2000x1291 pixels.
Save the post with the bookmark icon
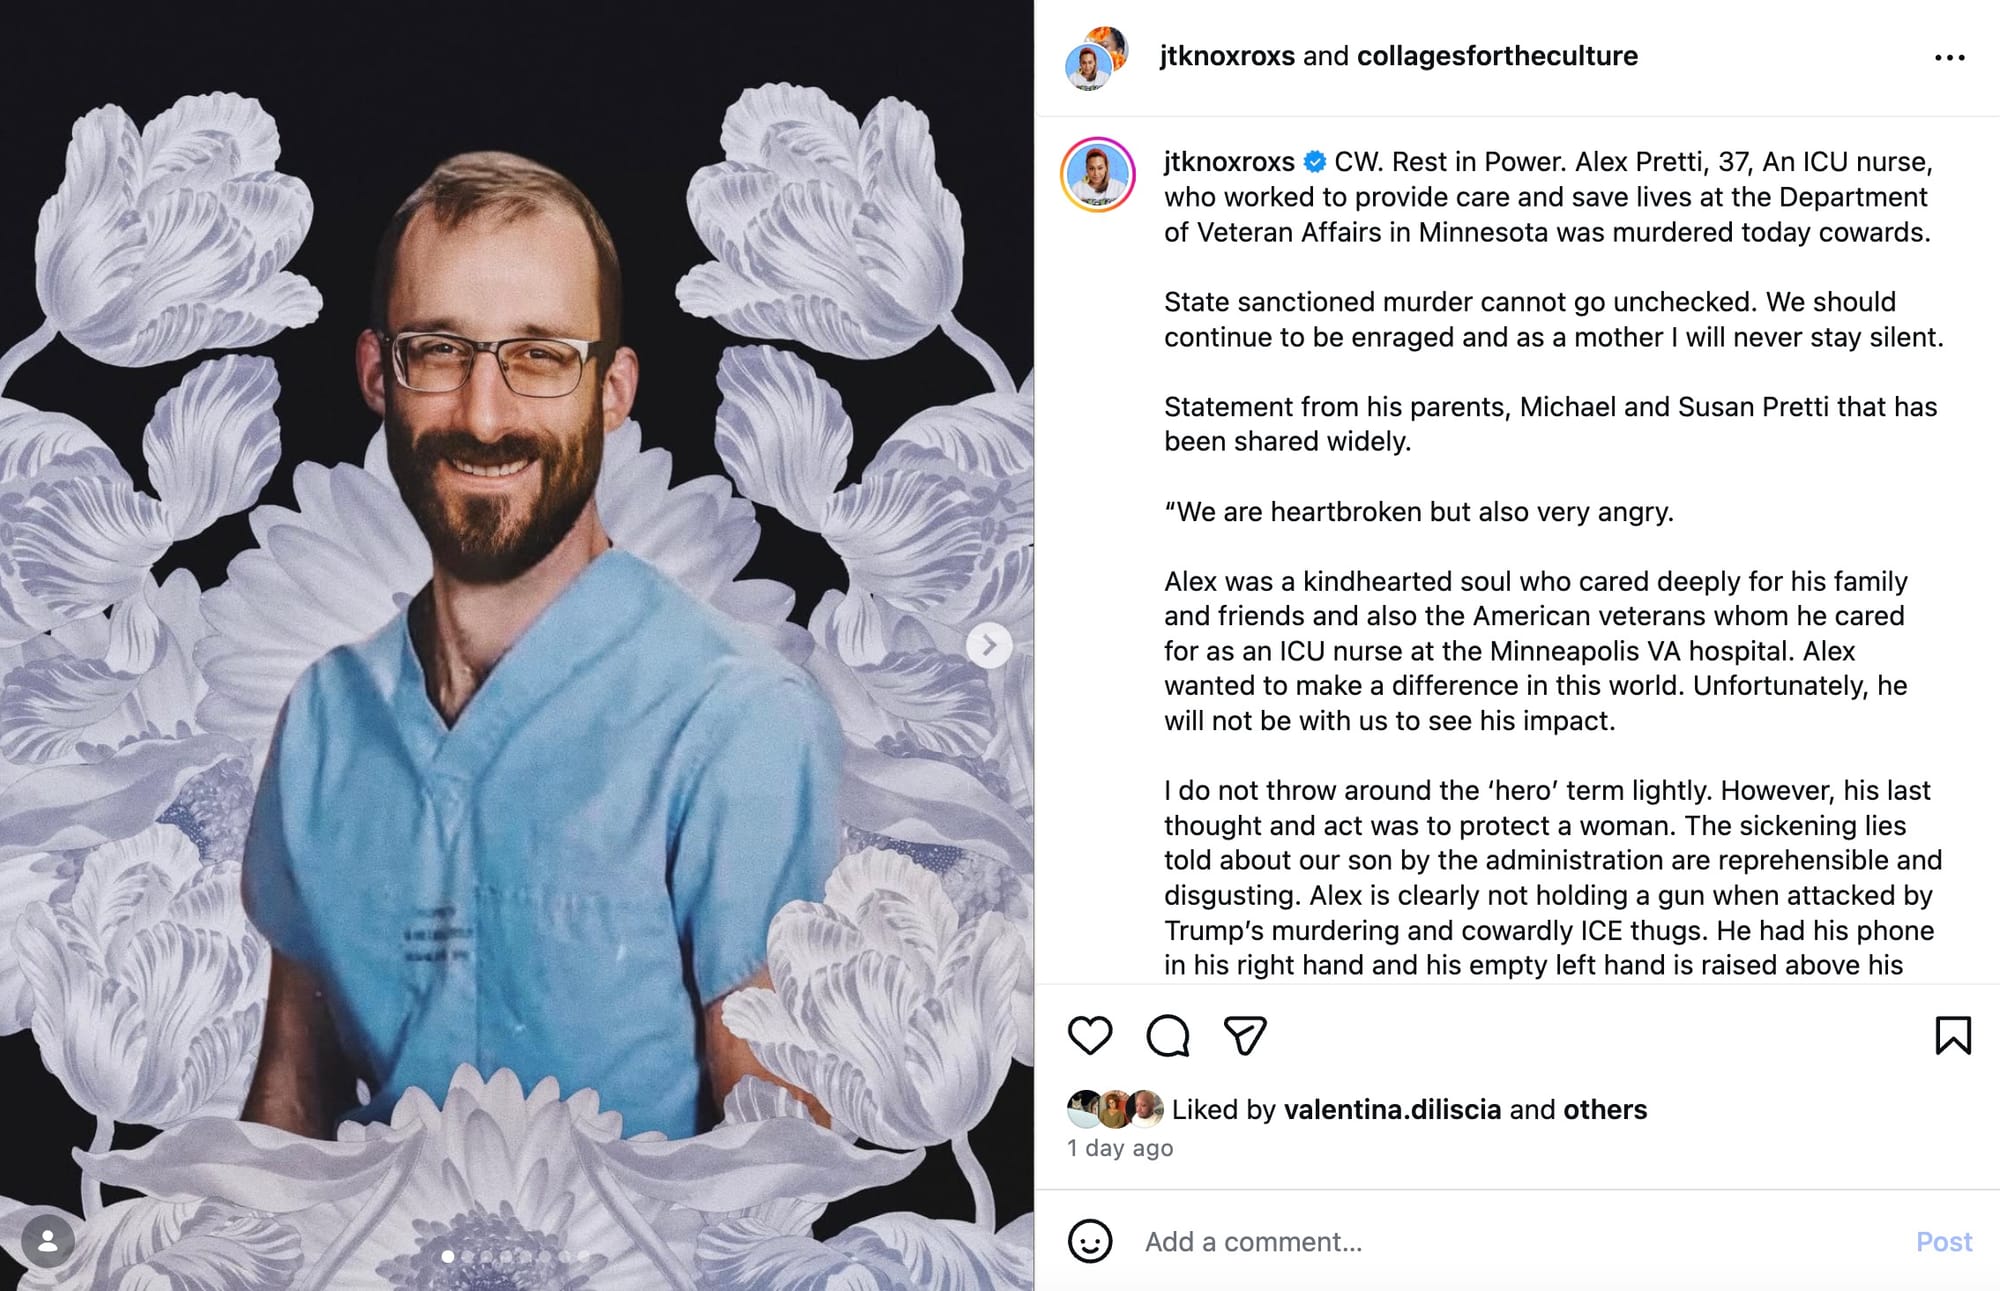1952,1035
